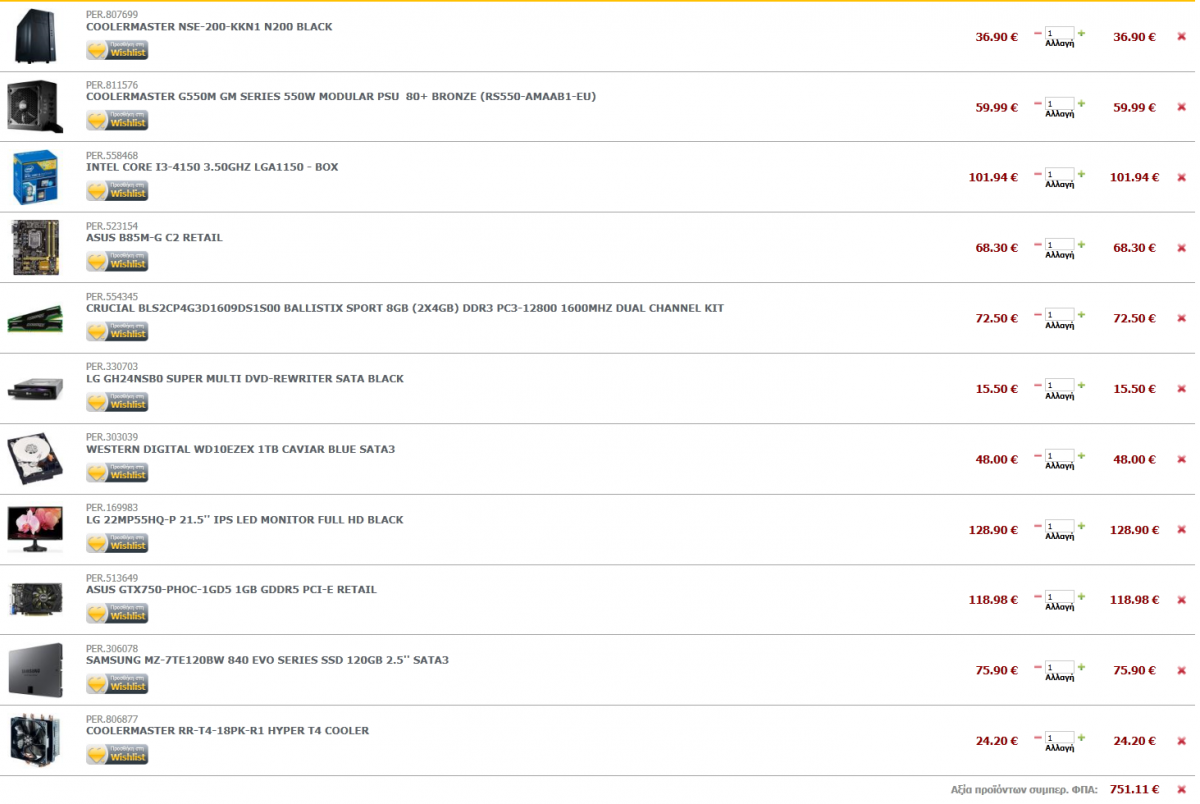
Task: Edit quantity field for Coolermaster N200 case
Action: (1059, 33)
